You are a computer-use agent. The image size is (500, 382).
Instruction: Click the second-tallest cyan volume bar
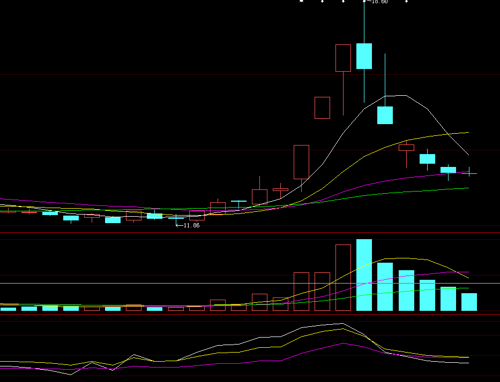[385, 287]
